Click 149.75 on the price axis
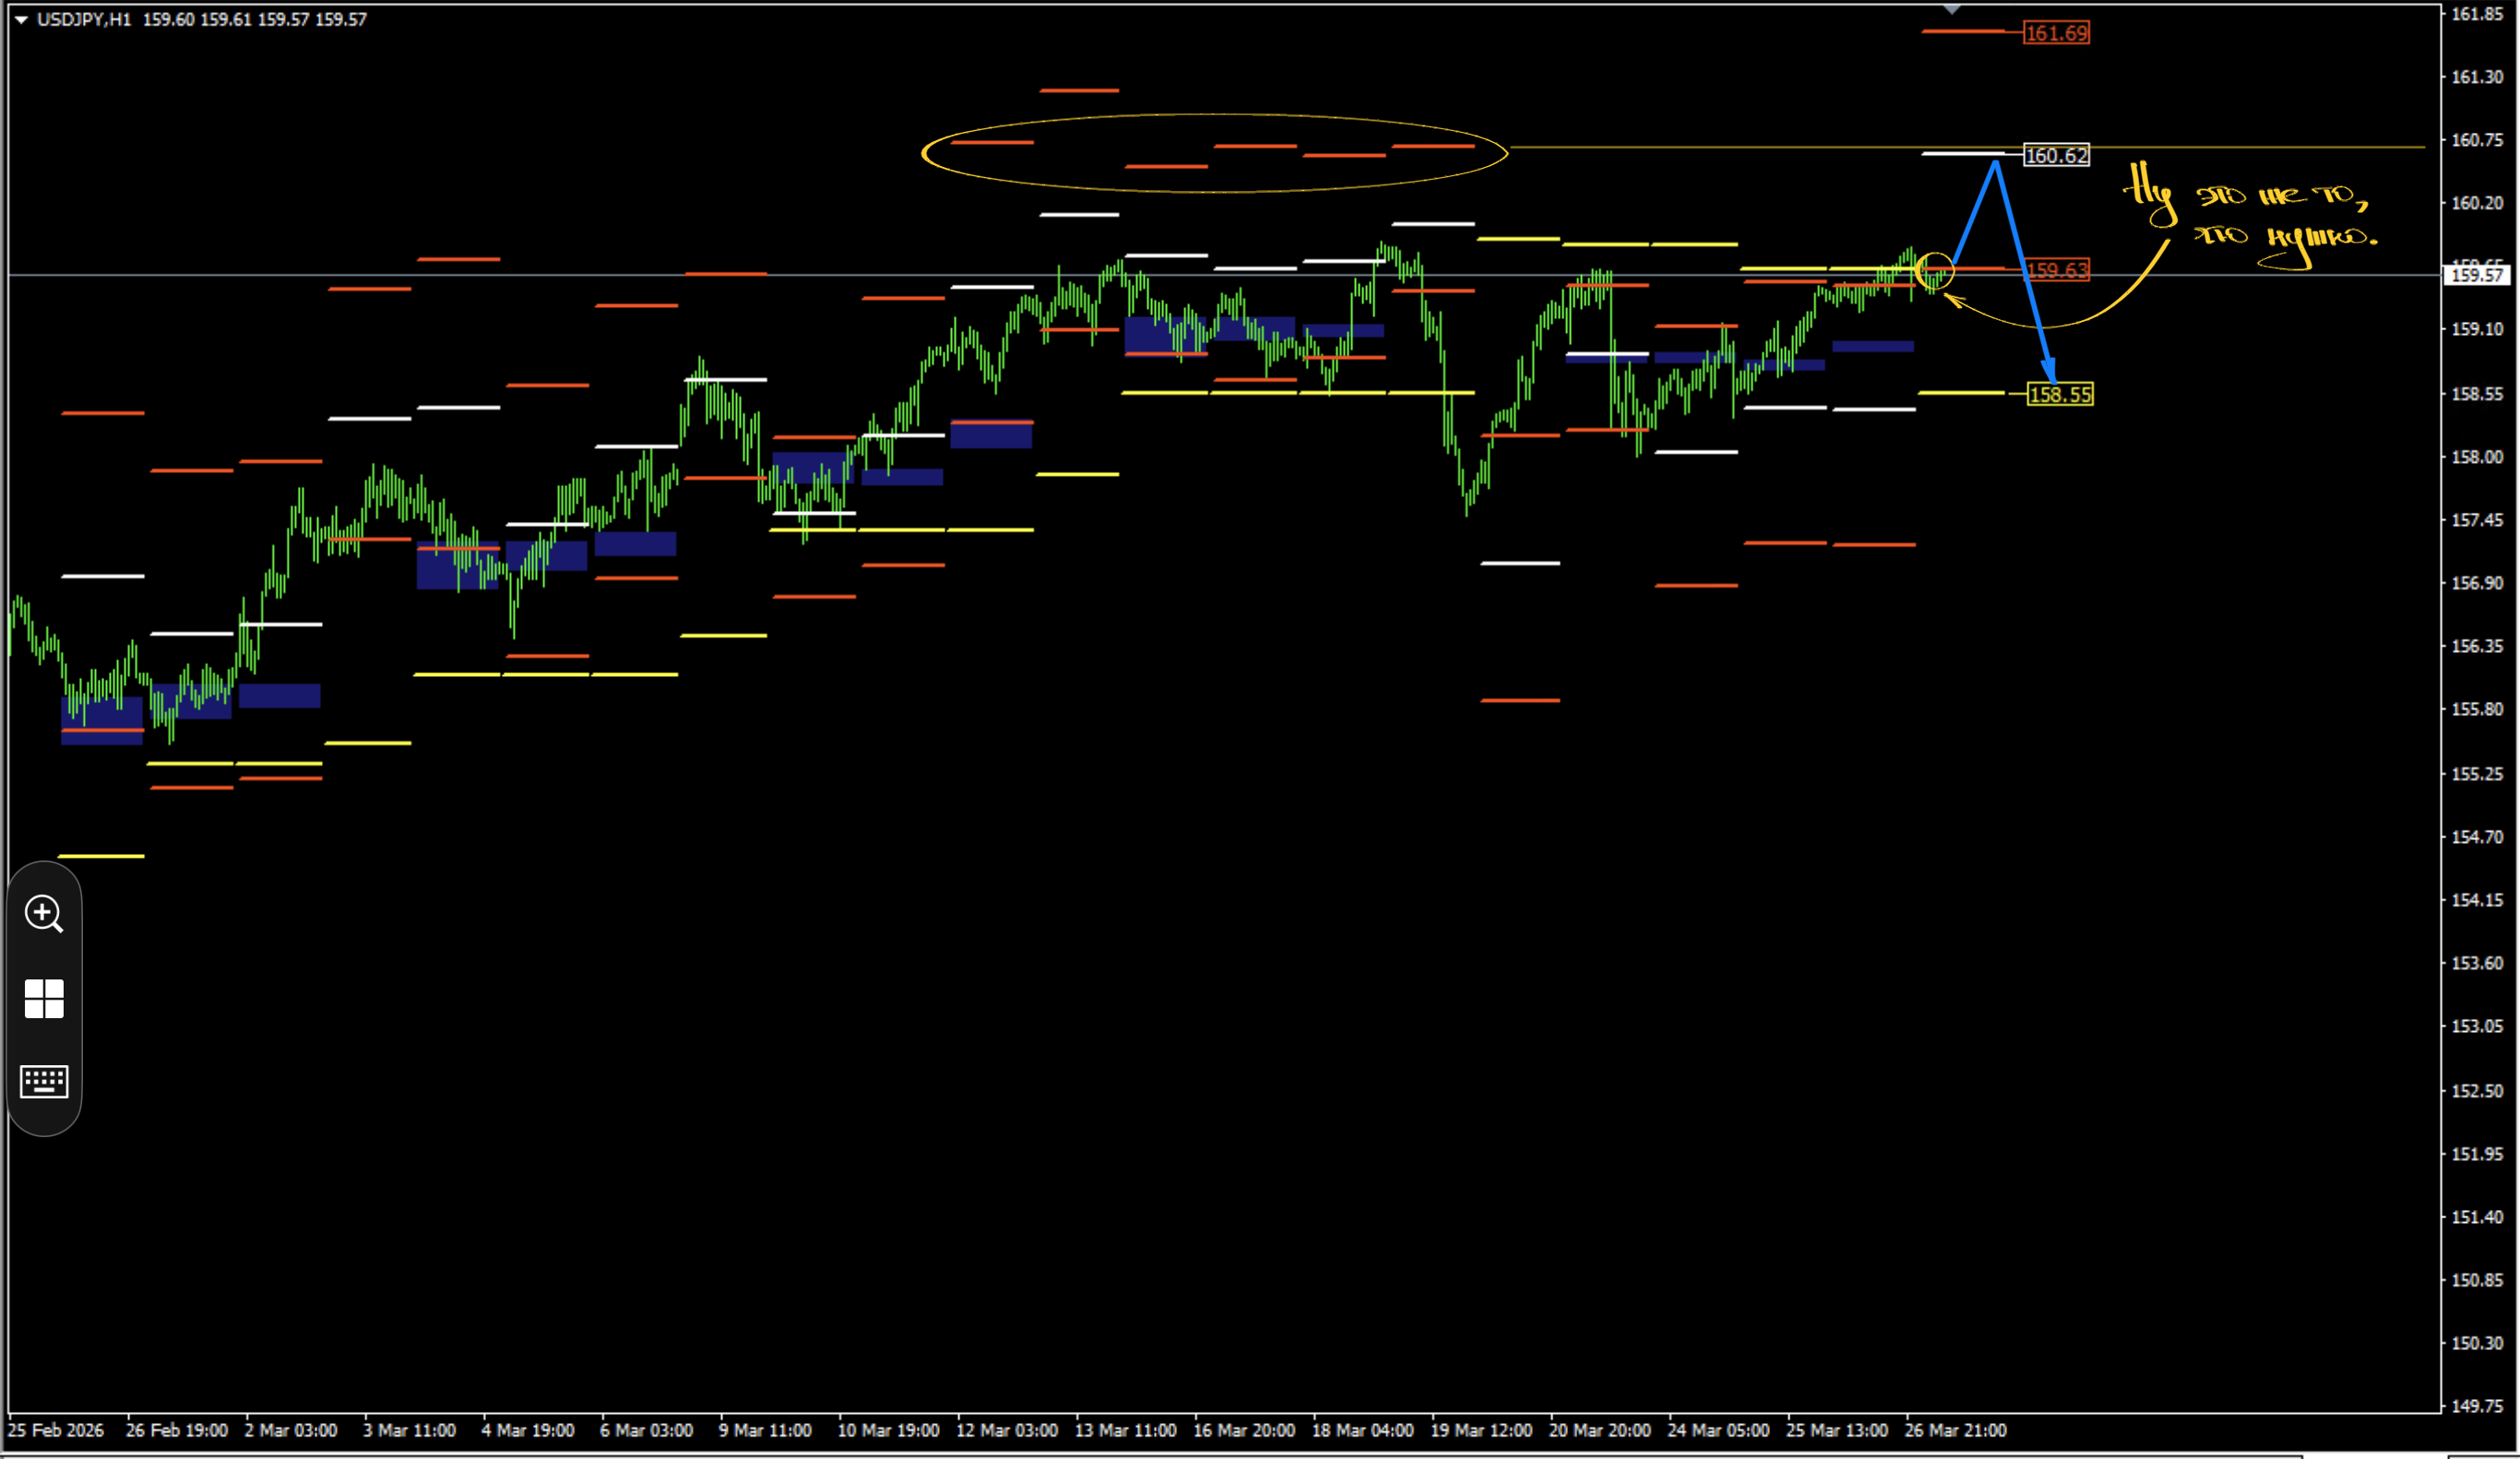Viewport: 2520px width, 1459px height. tap(2477, 1406)
